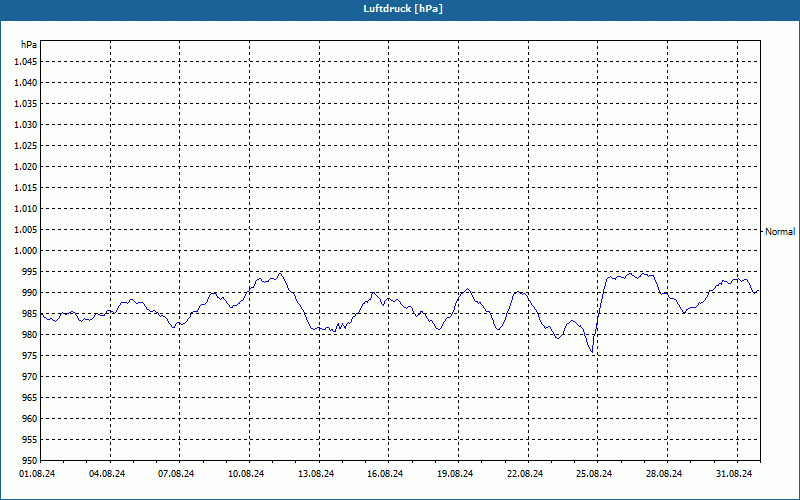The image size is (800, 500).
Task: Click the 01.08.24 date label
Action: click(37, 474)
